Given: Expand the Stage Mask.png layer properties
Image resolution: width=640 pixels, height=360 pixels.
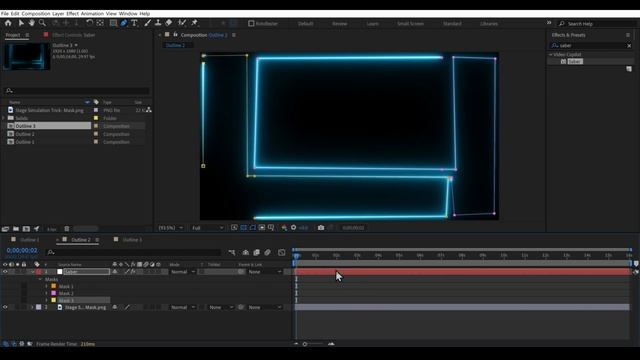Looking at the screenshot, I should tap(32, 307).
